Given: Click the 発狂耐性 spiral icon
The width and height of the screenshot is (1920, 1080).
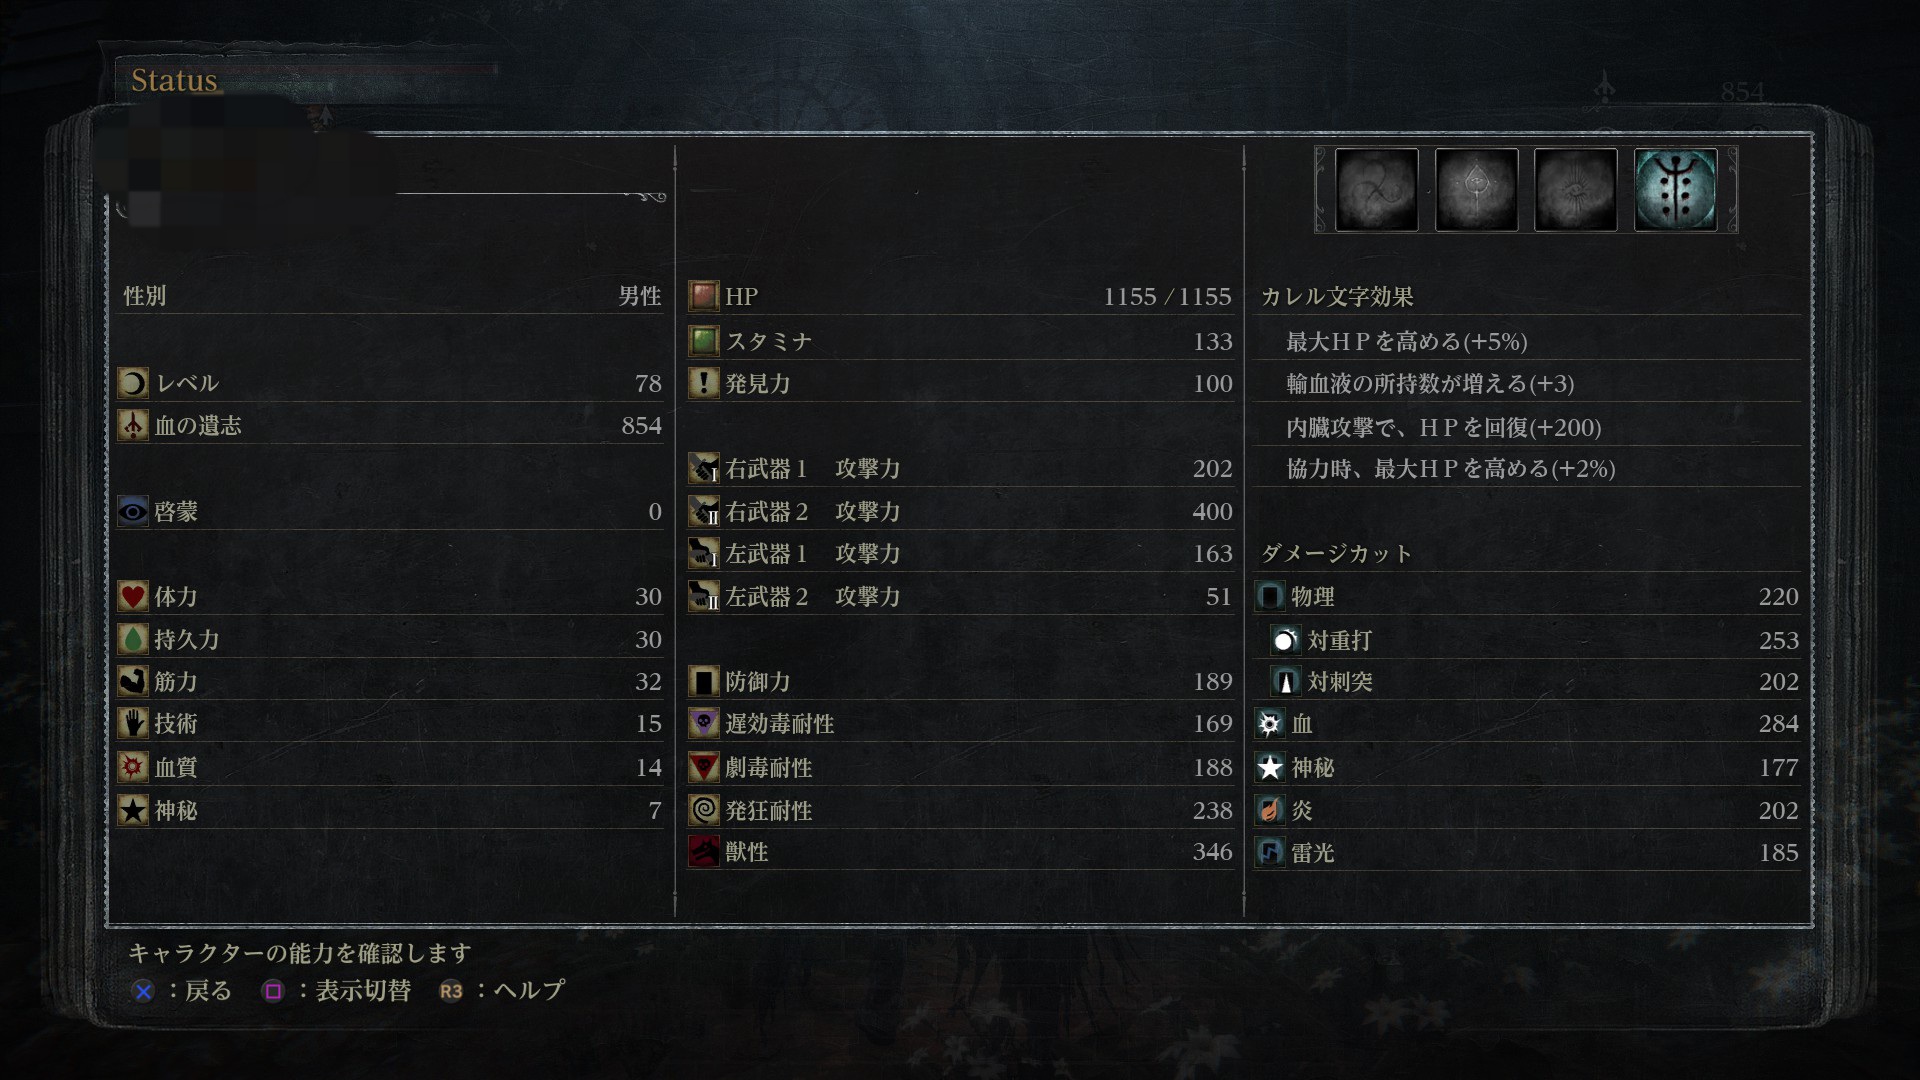Looking at the screenshot, I should [x=704, y=809].
